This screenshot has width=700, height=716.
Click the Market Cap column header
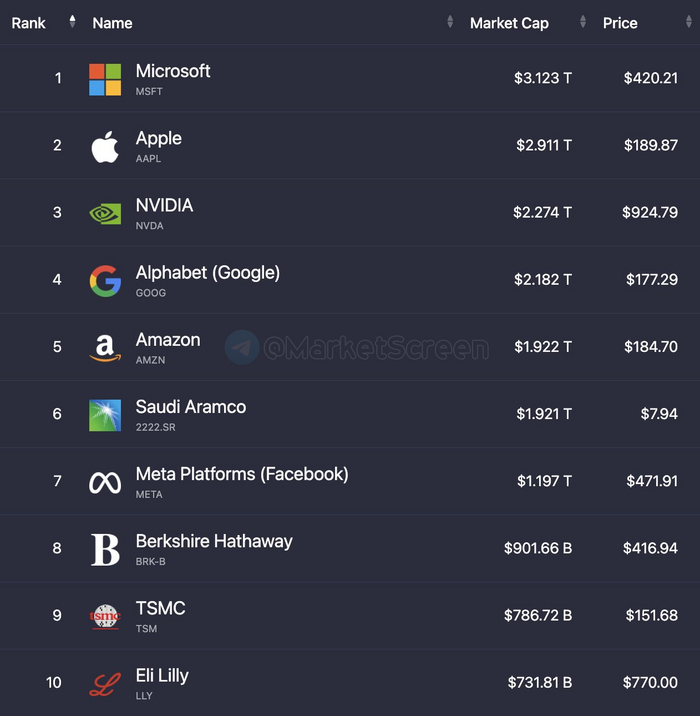click(509, 23)
